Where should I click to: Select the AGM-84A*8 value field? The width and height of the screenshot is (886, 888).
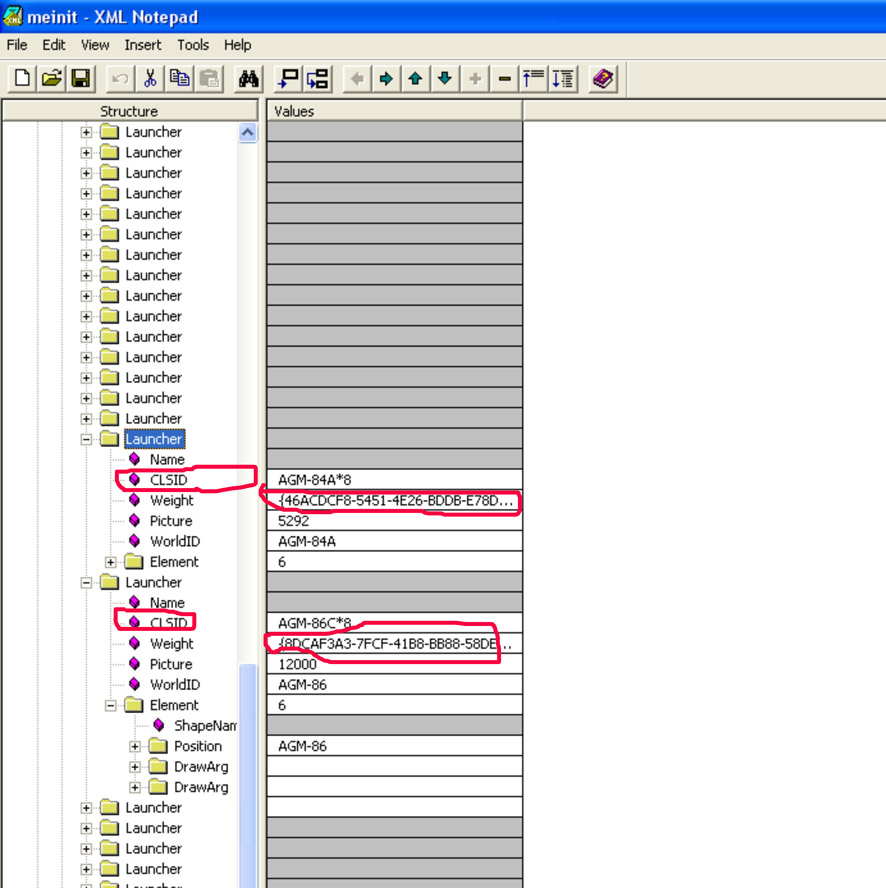(394, 480)
